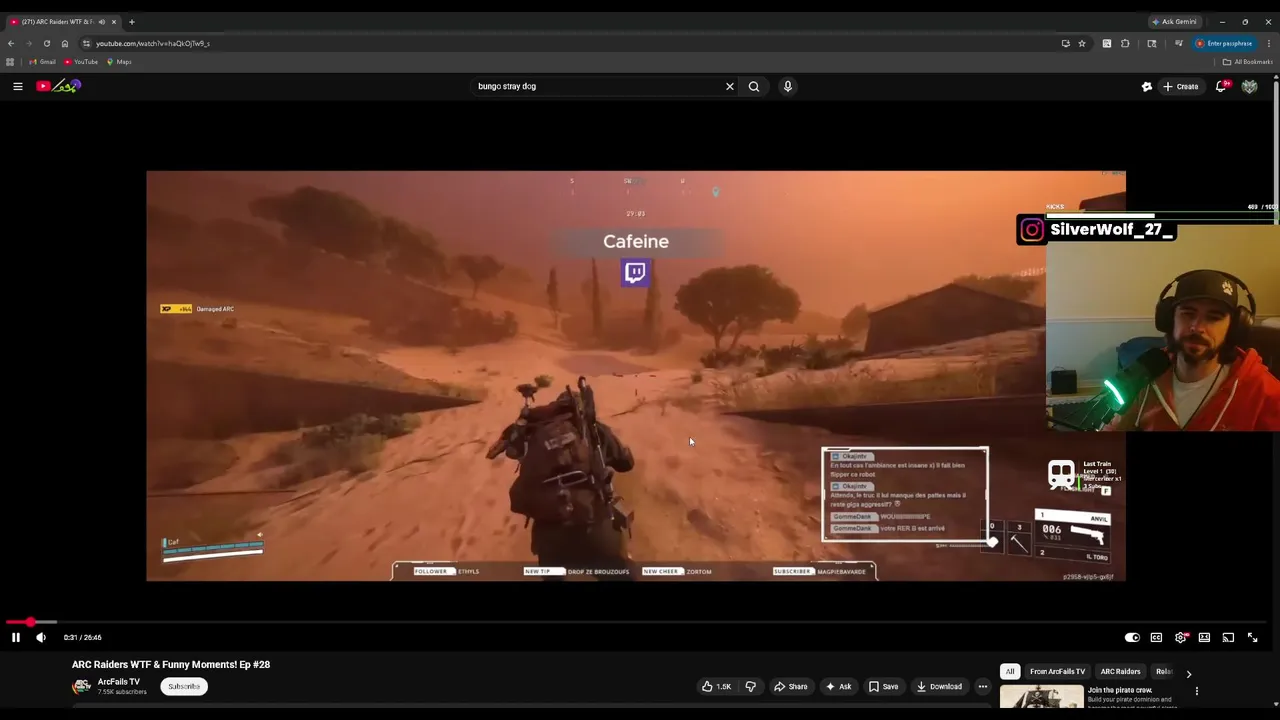
Task: Click the Create button
Action: click(1180, 87)
